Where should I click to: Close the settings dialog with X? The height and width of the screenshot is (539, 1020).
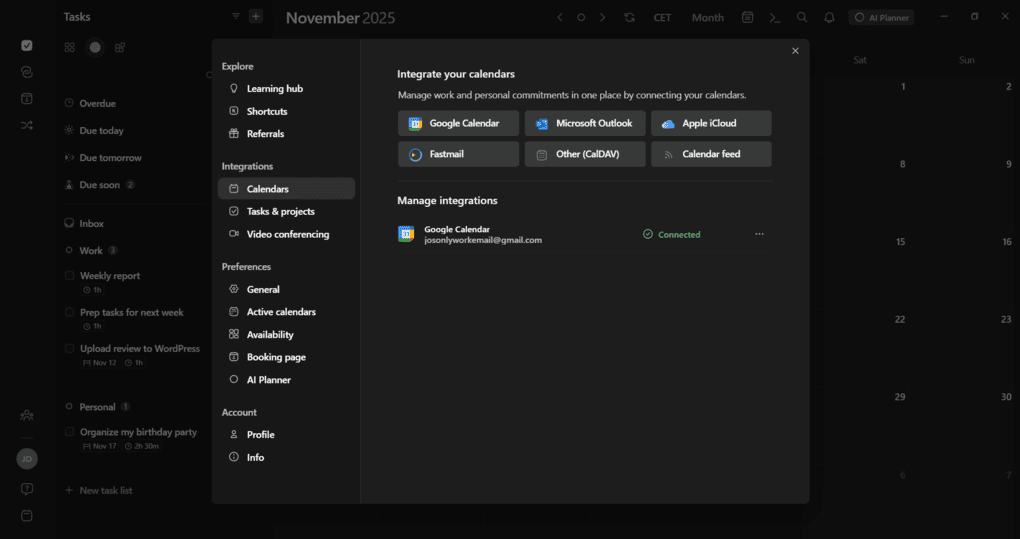[795, 51]
